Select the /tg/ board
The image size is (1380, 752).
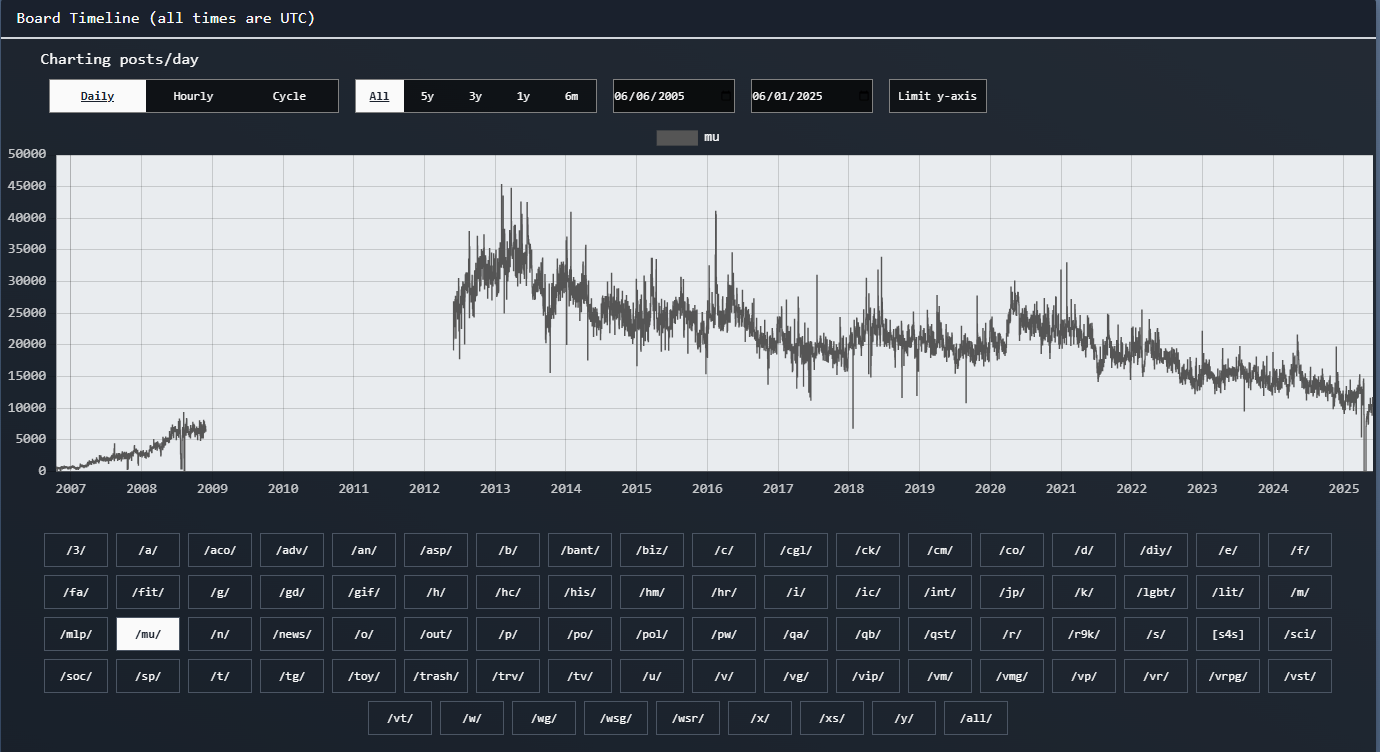pos(292,676)
